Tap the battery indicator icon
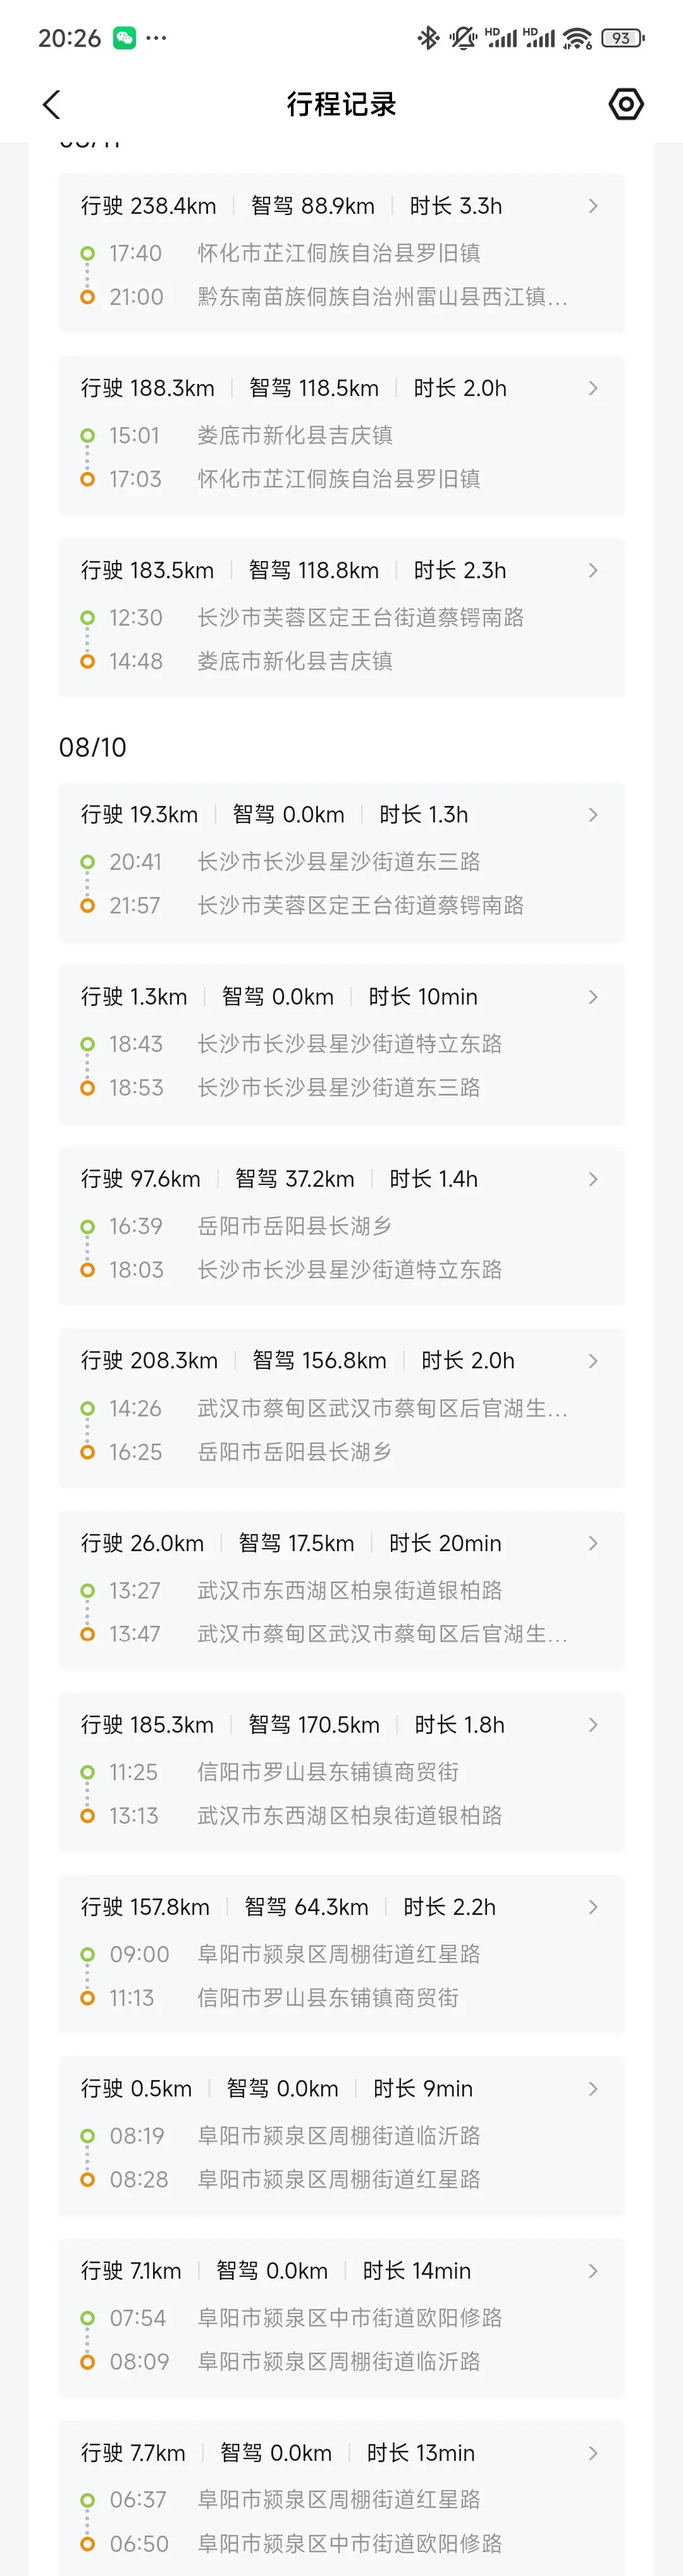Screen dimensions: 683x2576 pyautogui.click(x=622, y=38)
